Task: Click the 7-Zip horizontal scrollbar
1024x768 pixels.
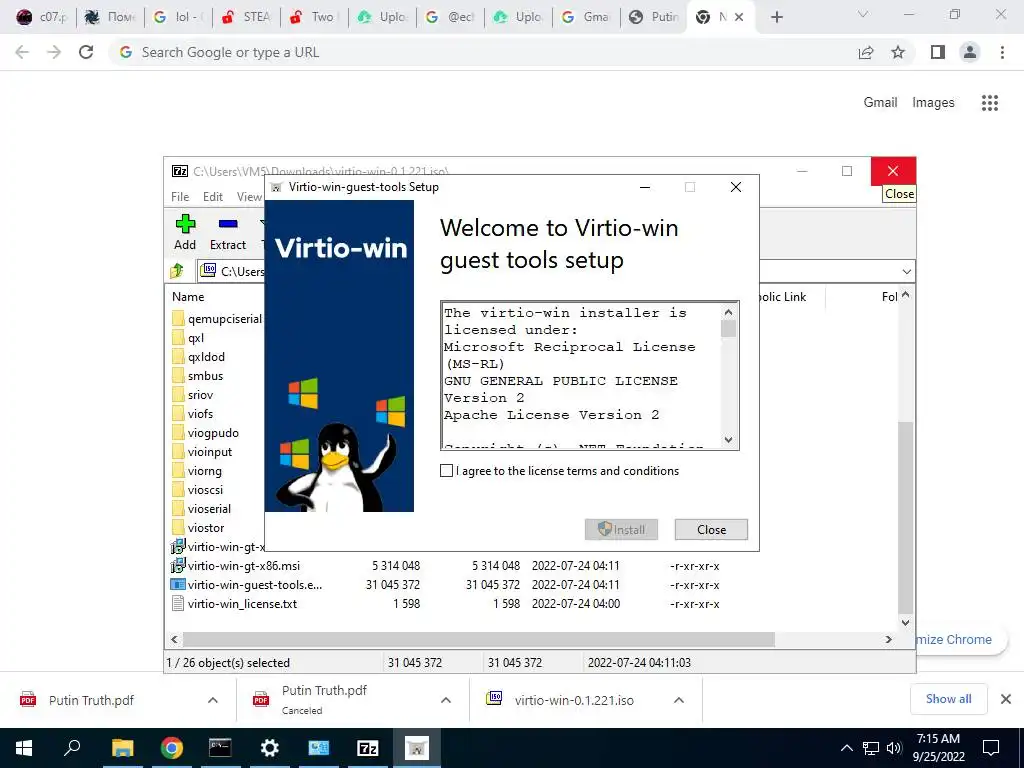Action: coord(478,639)
